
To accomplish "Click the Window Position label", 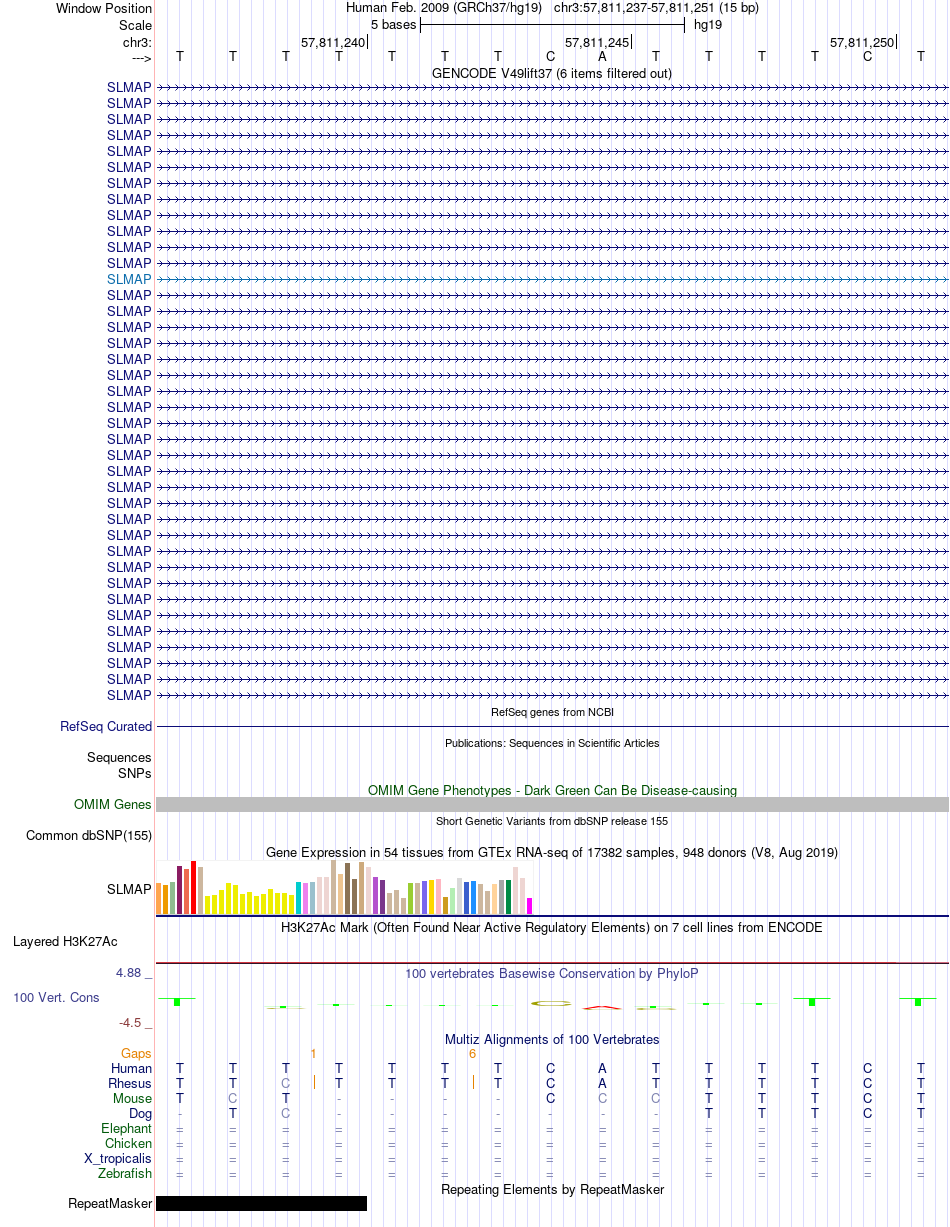I will point(104,8).
